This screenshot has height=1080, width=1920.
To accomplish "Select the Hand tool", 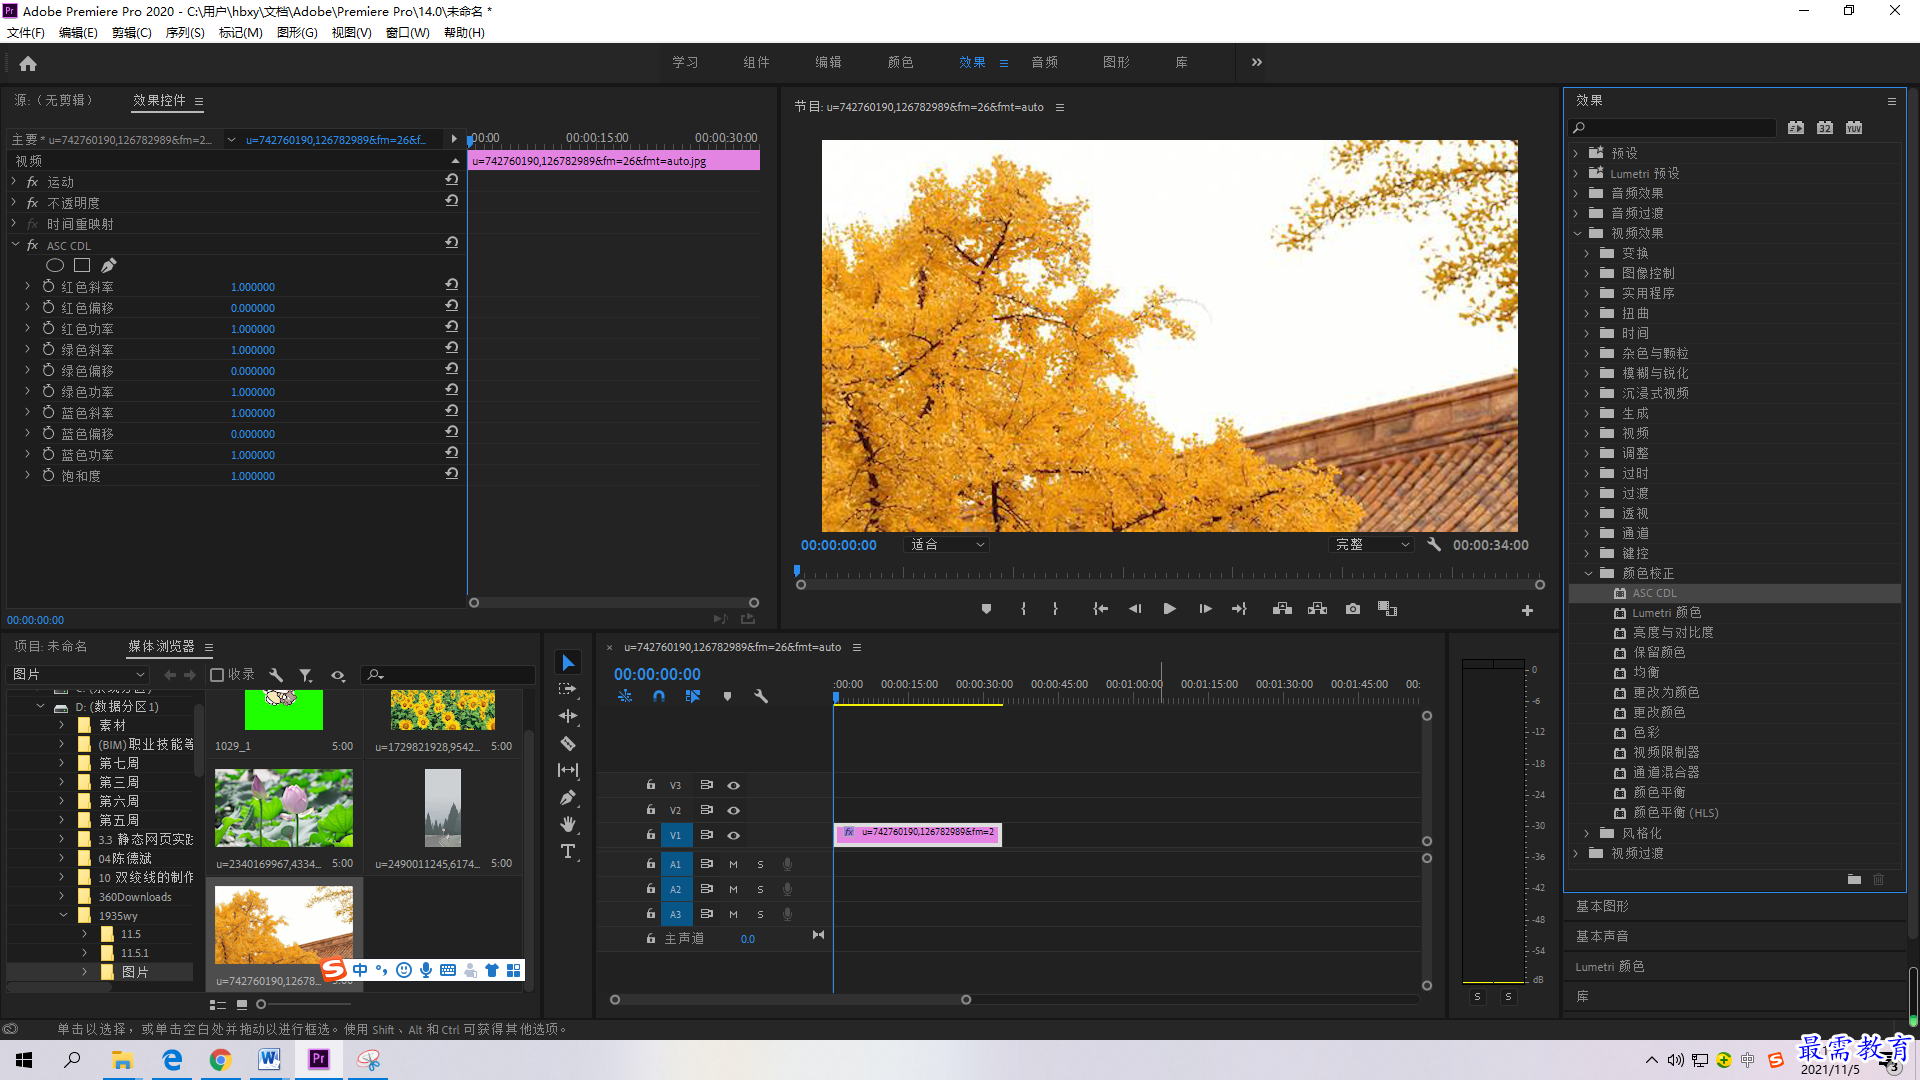I will (568, 824).
